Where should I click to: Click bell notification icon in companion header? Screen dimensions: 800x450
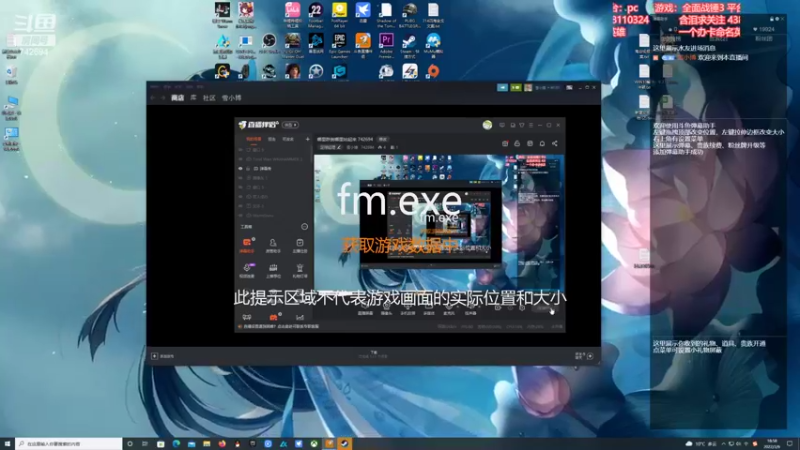[x=542, y=144]
